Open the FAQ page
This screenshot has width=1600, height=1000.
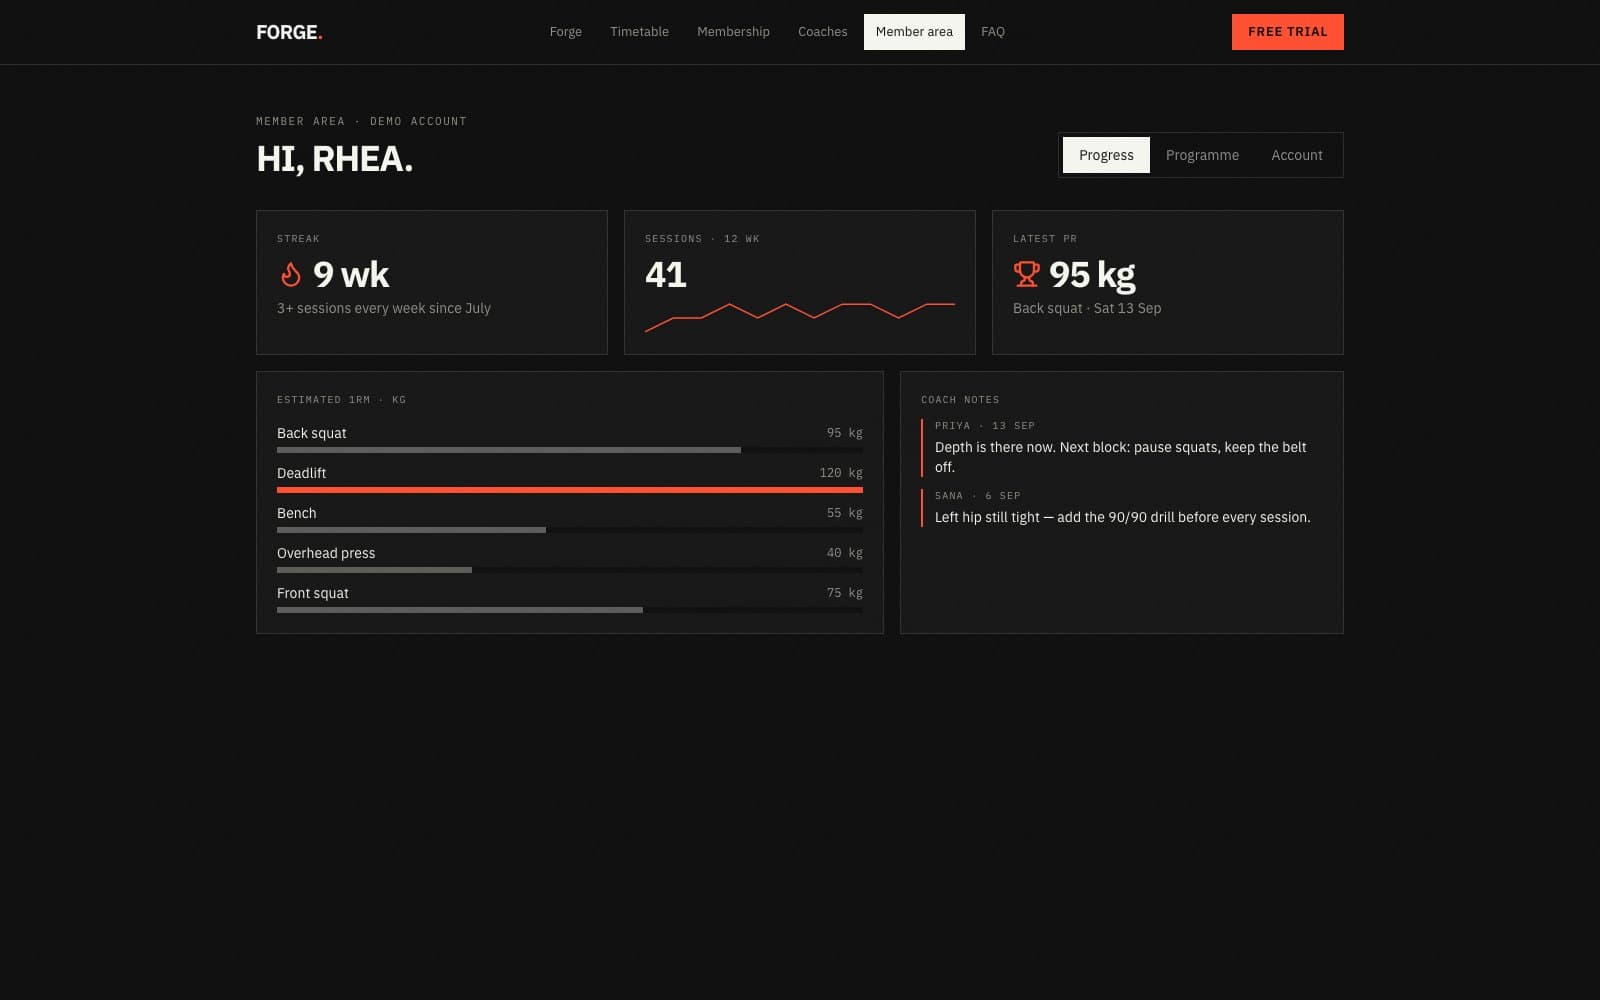[993, 32]
